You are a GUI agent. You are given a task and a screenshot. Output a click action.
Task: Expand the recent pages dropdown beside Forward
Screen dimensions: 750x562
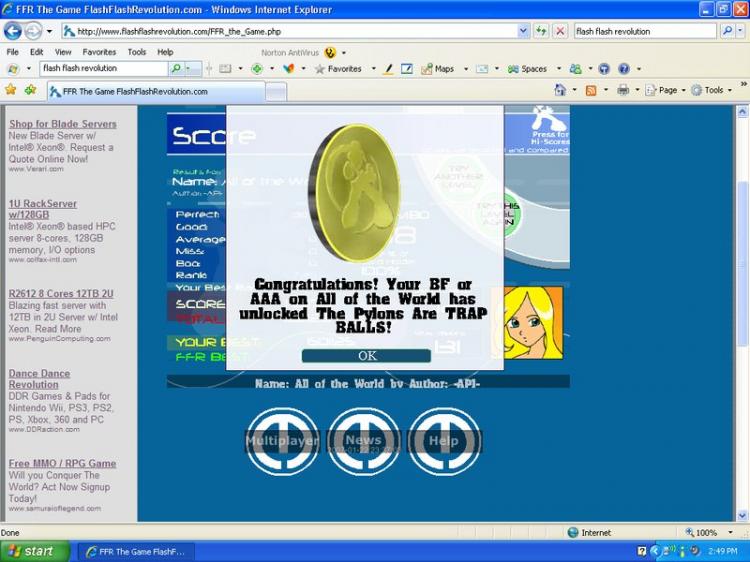coord(49,32)
